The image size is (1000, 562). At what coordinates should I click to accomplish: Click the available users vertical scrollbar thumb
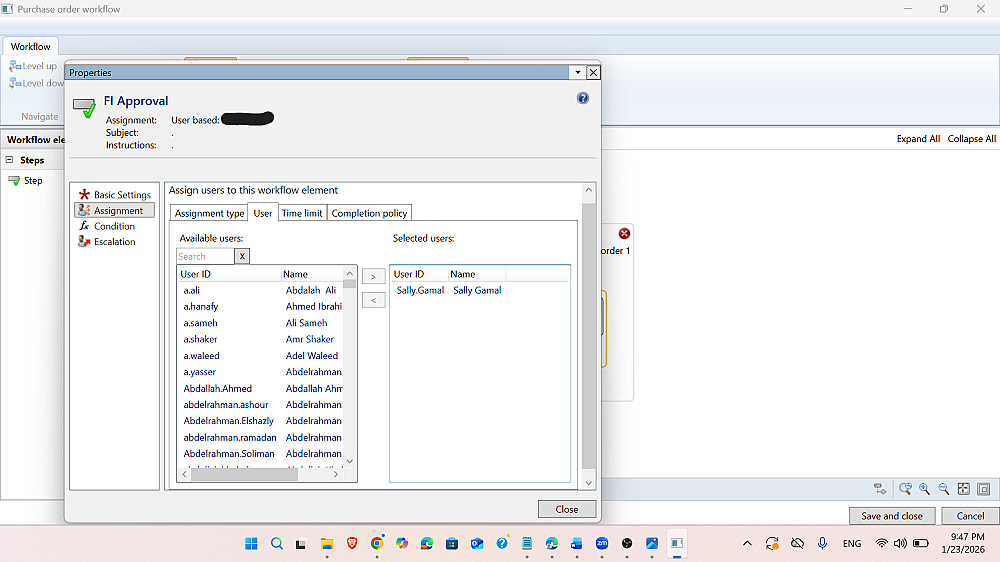point(349,284)
